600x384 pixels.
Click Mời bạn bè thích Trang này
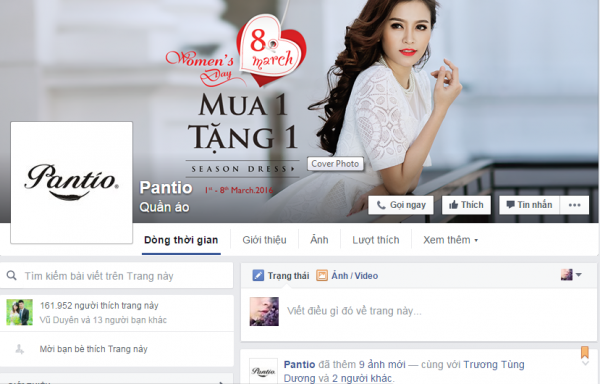(x=93, y=349)
